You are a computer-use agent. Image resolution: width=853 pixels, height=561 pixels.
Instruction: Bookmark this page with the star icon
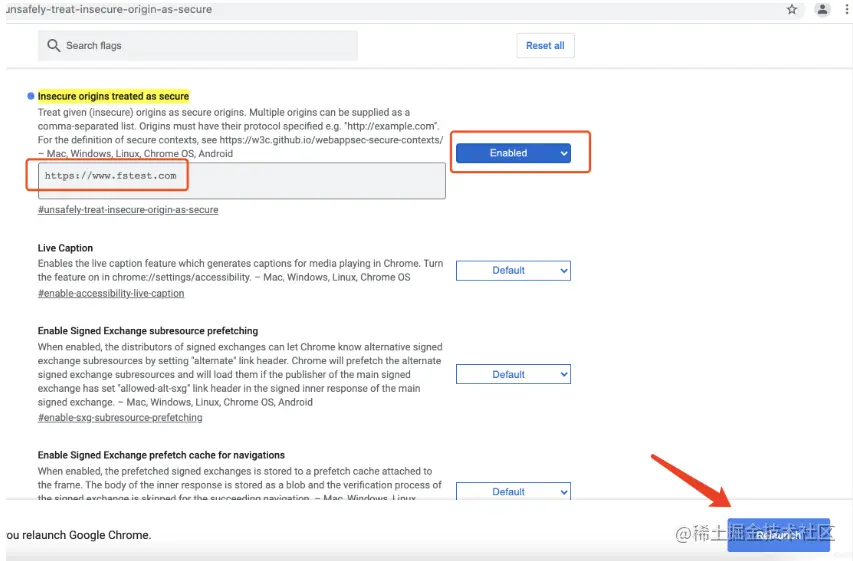[792, 9]
